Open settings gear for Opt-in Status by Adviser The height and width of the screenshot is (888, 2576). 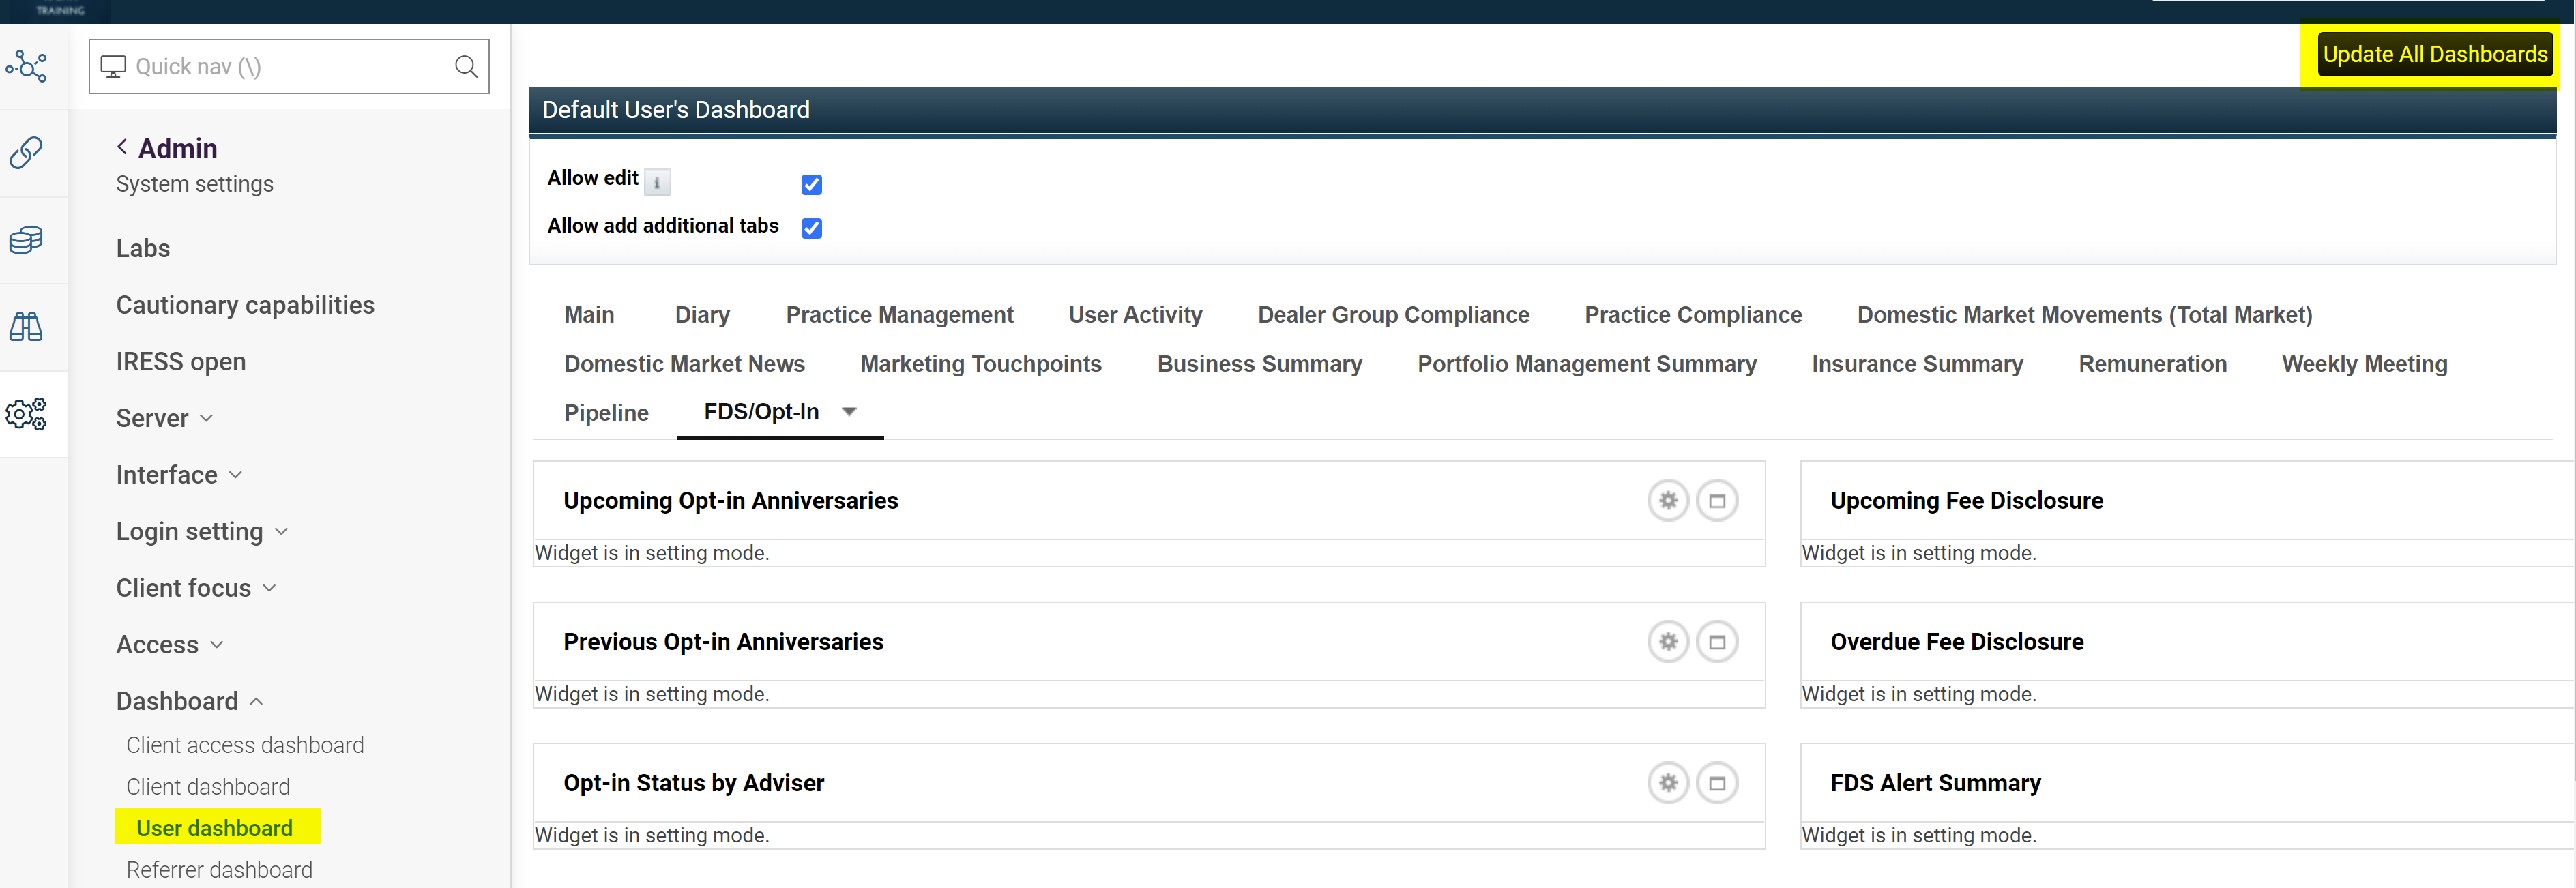[x=1667, y=783]
